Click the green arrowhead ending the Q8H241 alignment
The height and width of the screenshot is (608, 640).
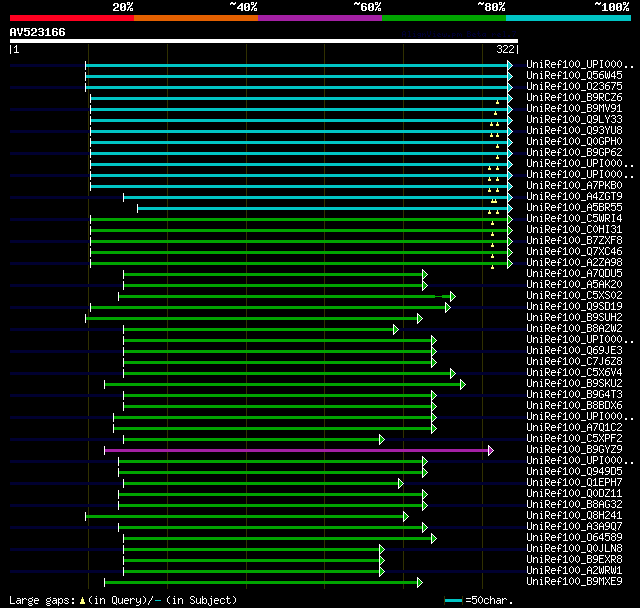point(406,517)
